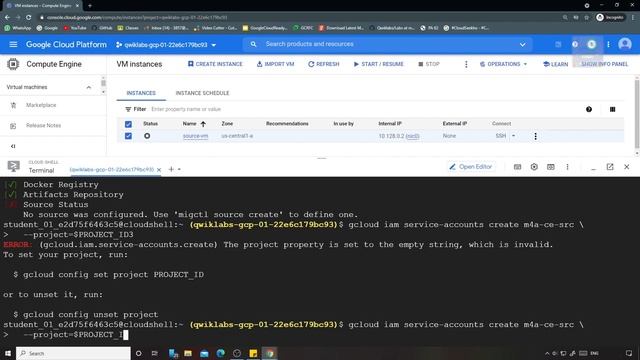This screenshot has height=360, width=640.
Task: Open the source-vm instance link
Action: tap(195, 136)
